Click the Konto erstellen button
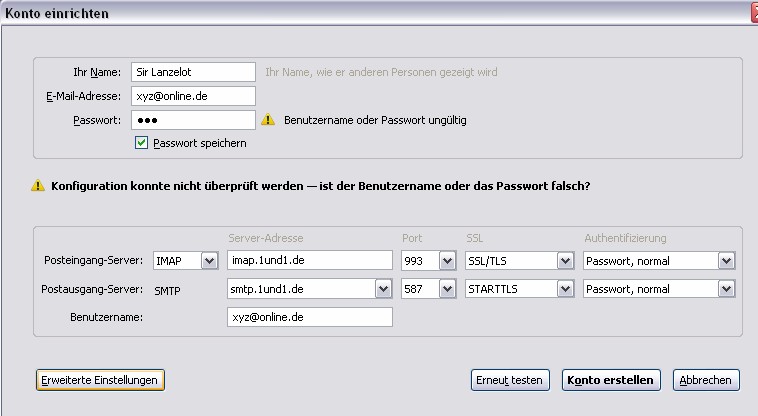Image resolution: width=758 pixels, height=416 pixels. coord(609,380)
